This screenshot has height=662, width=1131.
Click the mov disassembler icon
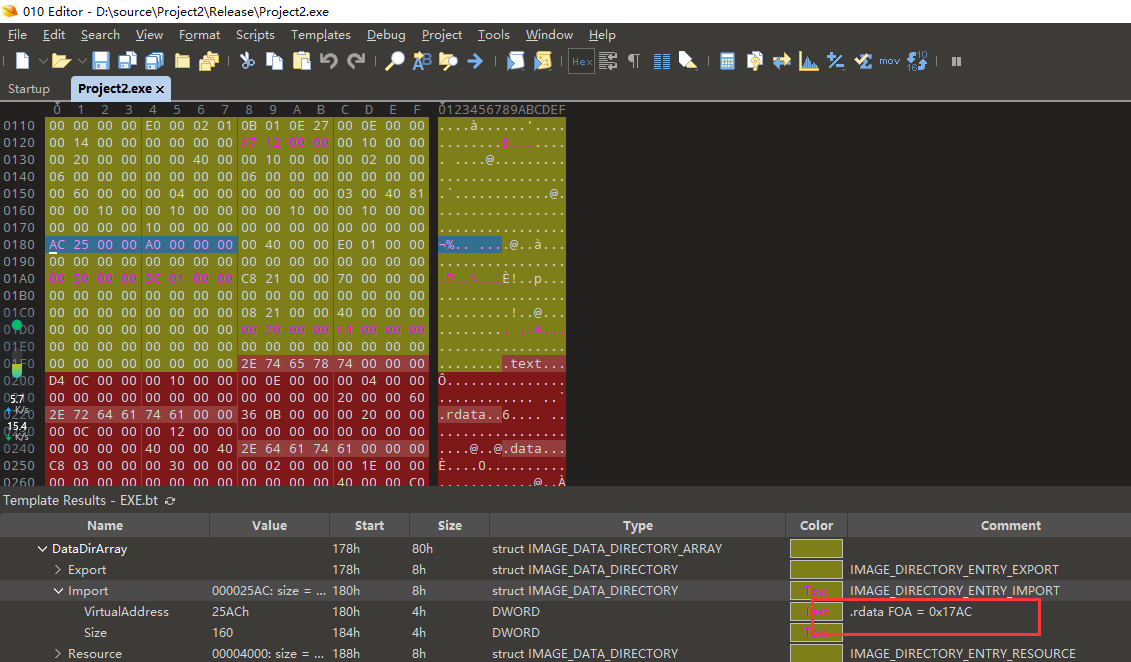[x=889, y=61]
